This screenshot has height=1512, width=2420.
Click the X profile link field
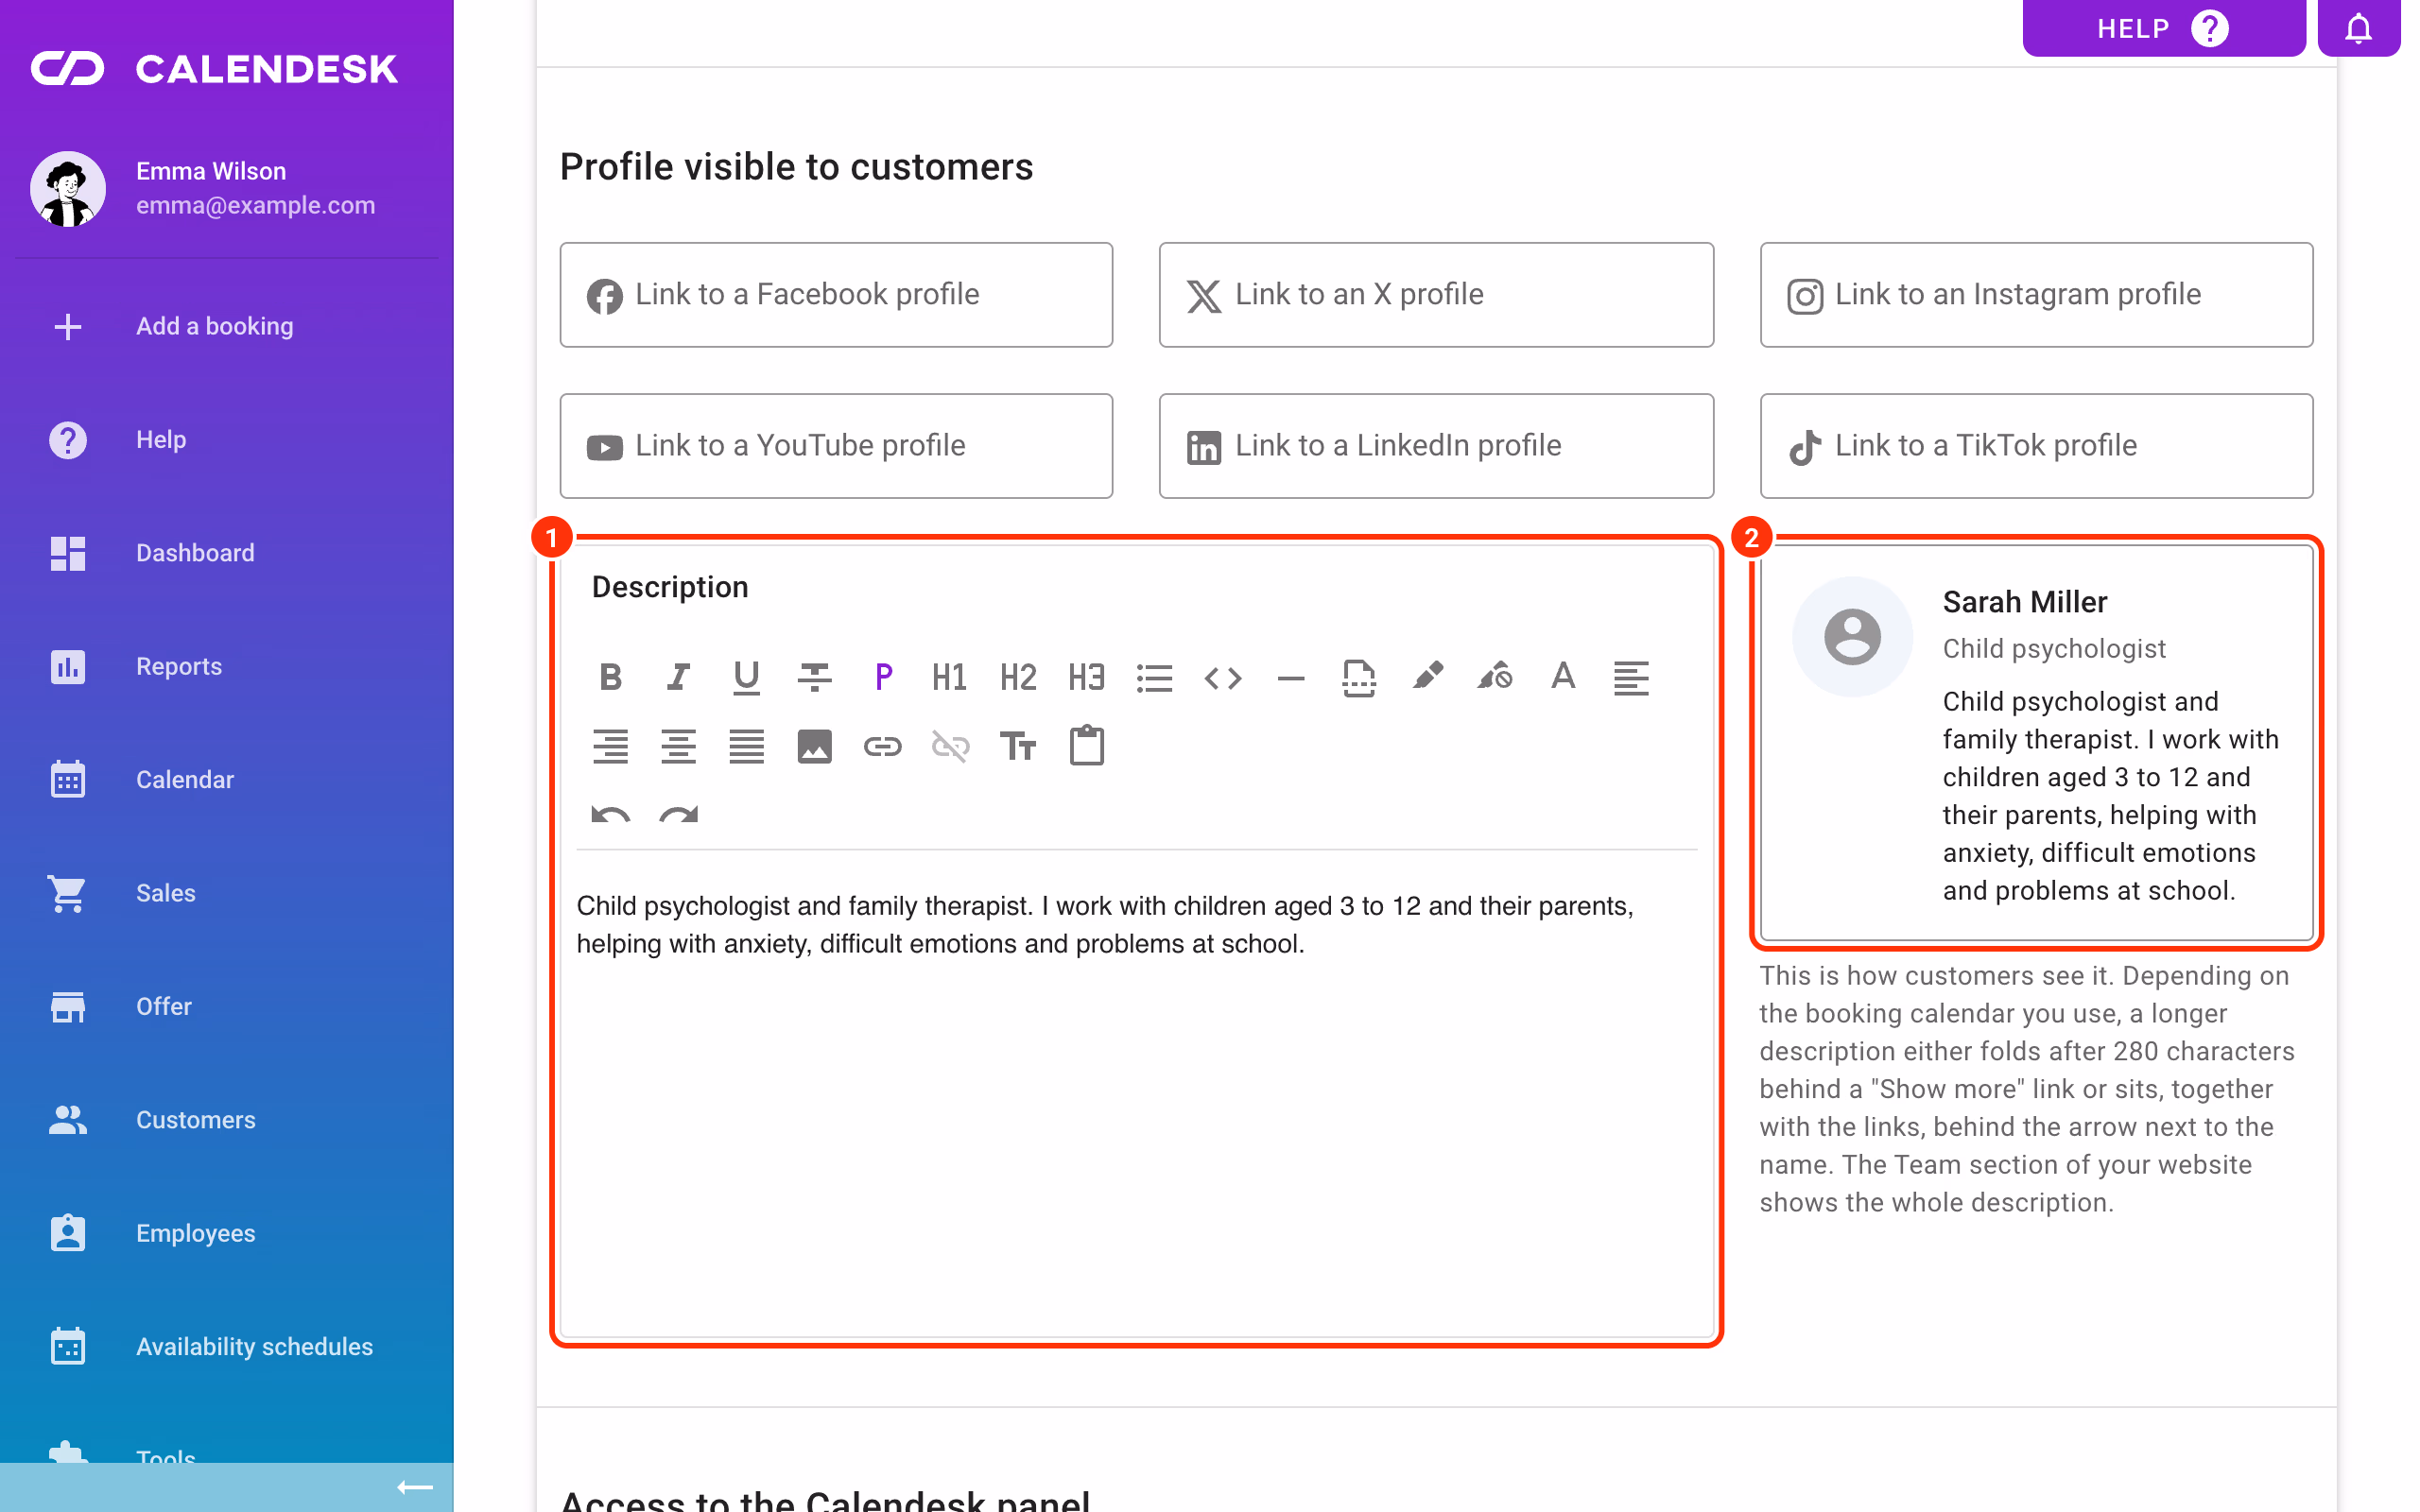(x=1436, y=295)
